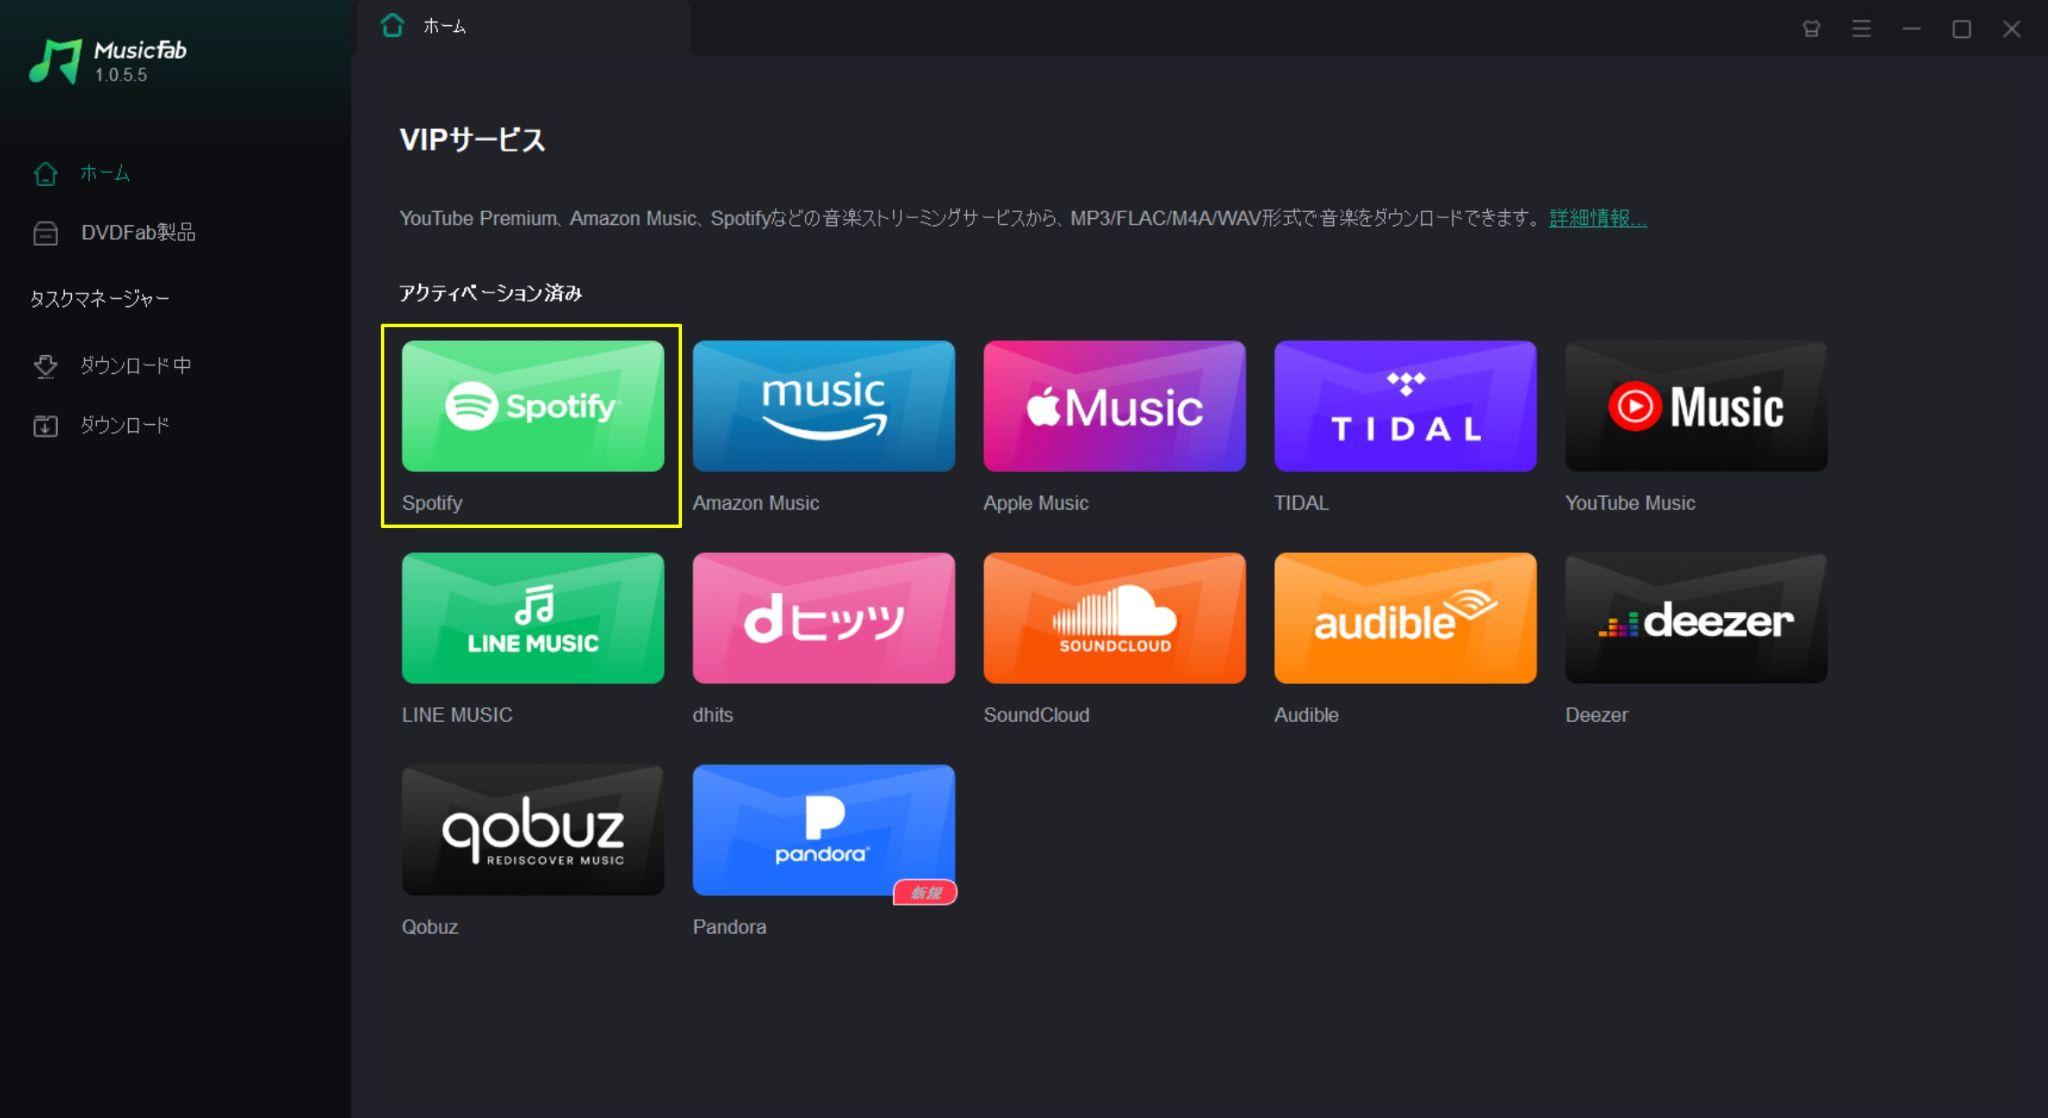Open the Apple Music service tile
Screen dimensions: 2048x1118
(x=1114, y=406)
